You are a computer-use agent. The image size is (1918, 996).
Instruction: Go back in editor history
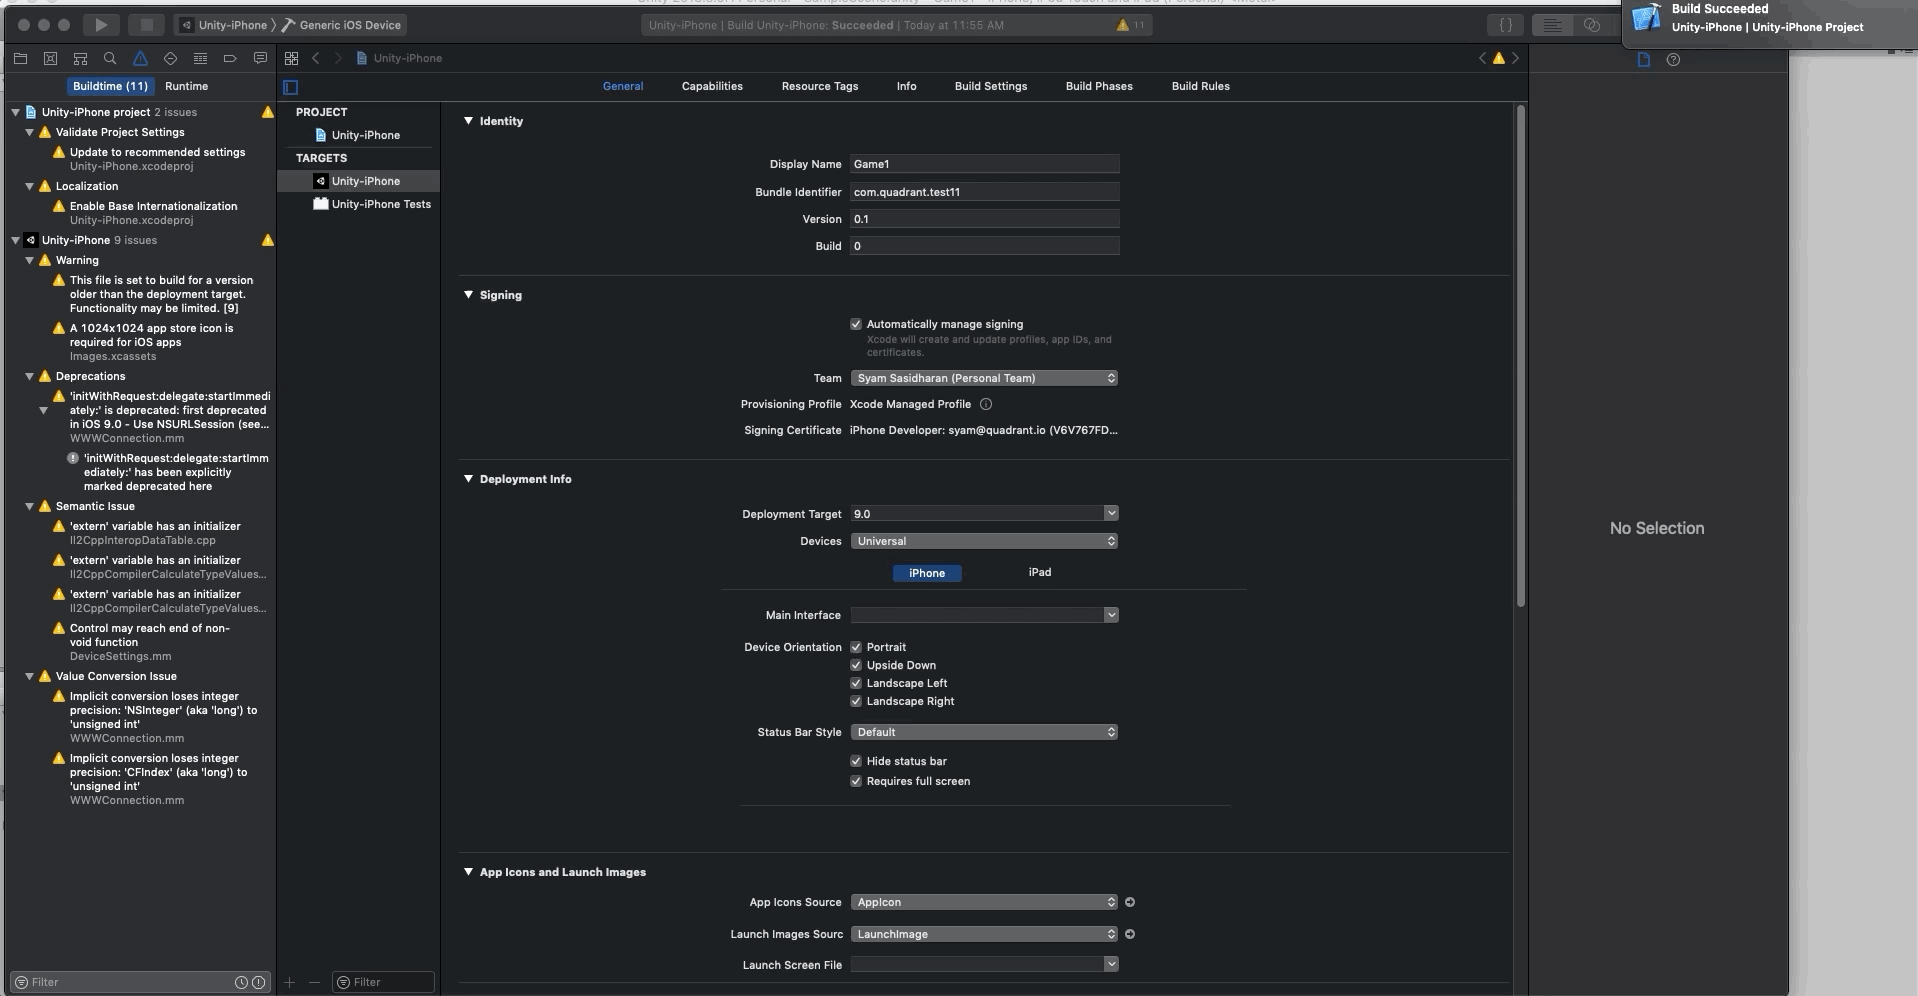click(316, 58)
